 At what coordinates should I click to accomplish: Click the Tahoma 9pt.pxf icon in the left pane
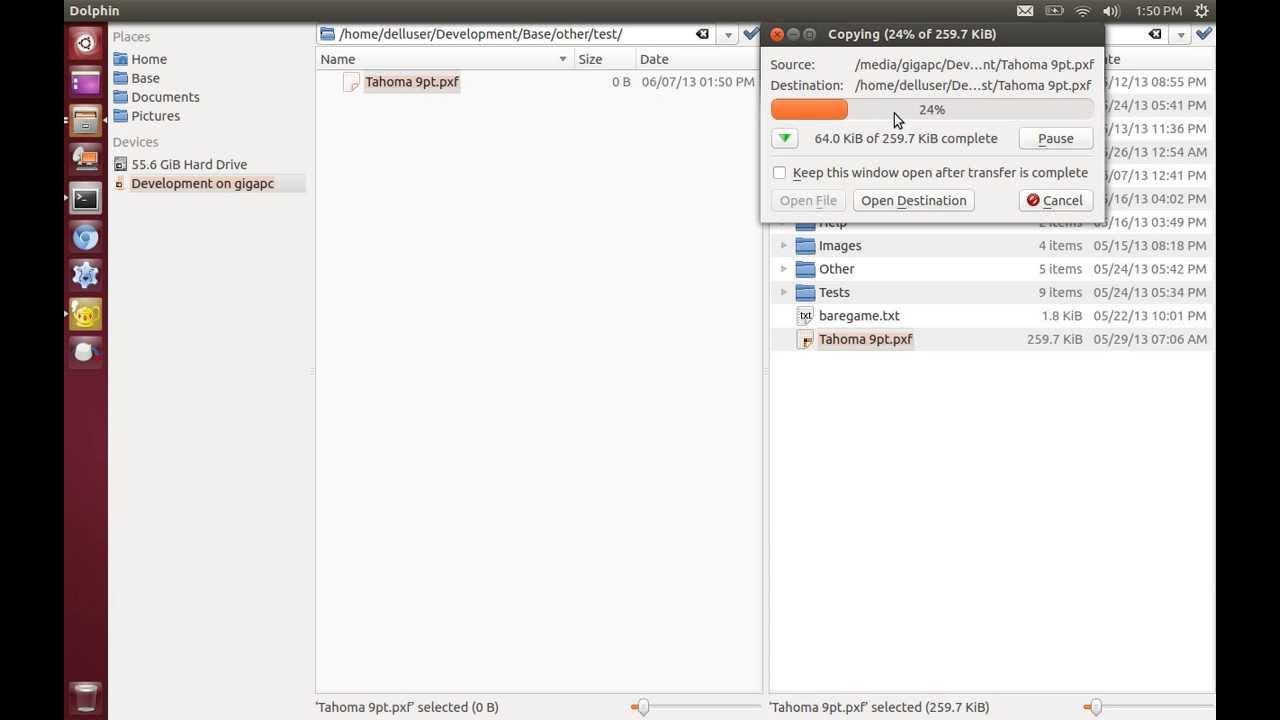(x=351, y=82)
